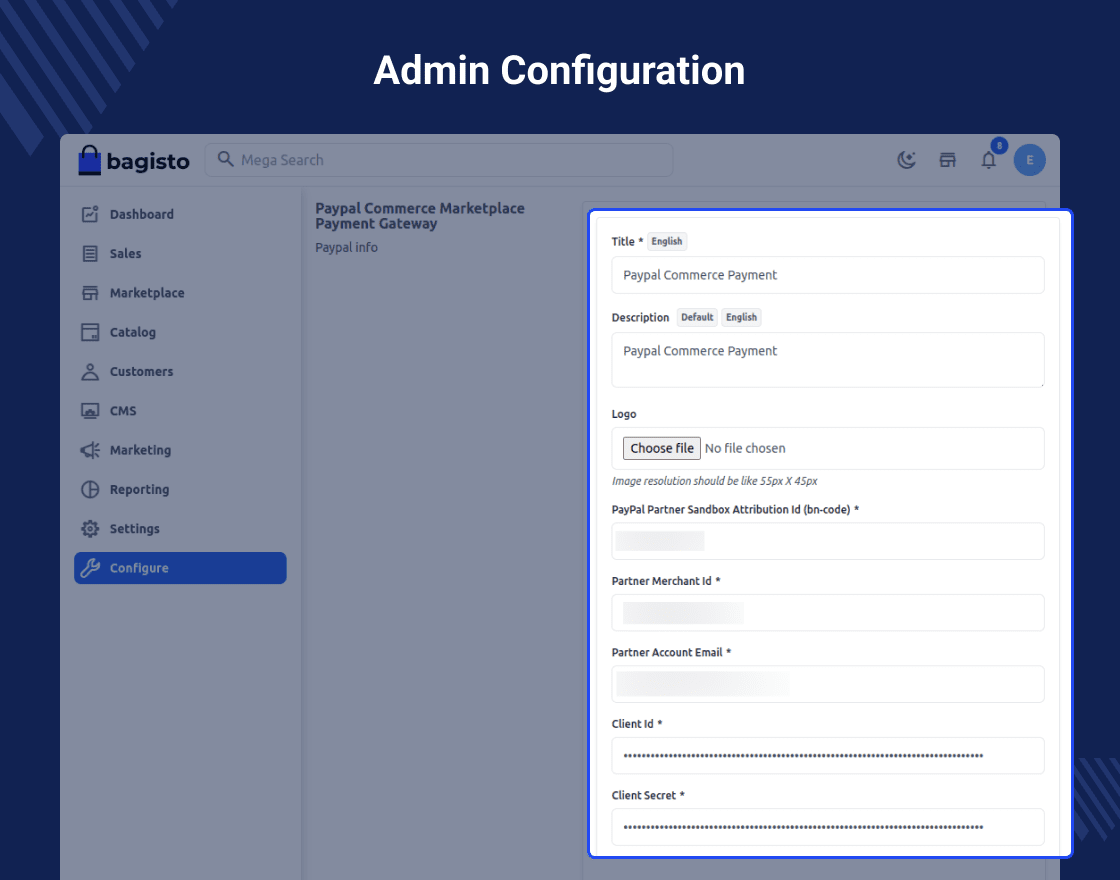
Task: Open Settings gear in sidebar
Action: point(91,529)
